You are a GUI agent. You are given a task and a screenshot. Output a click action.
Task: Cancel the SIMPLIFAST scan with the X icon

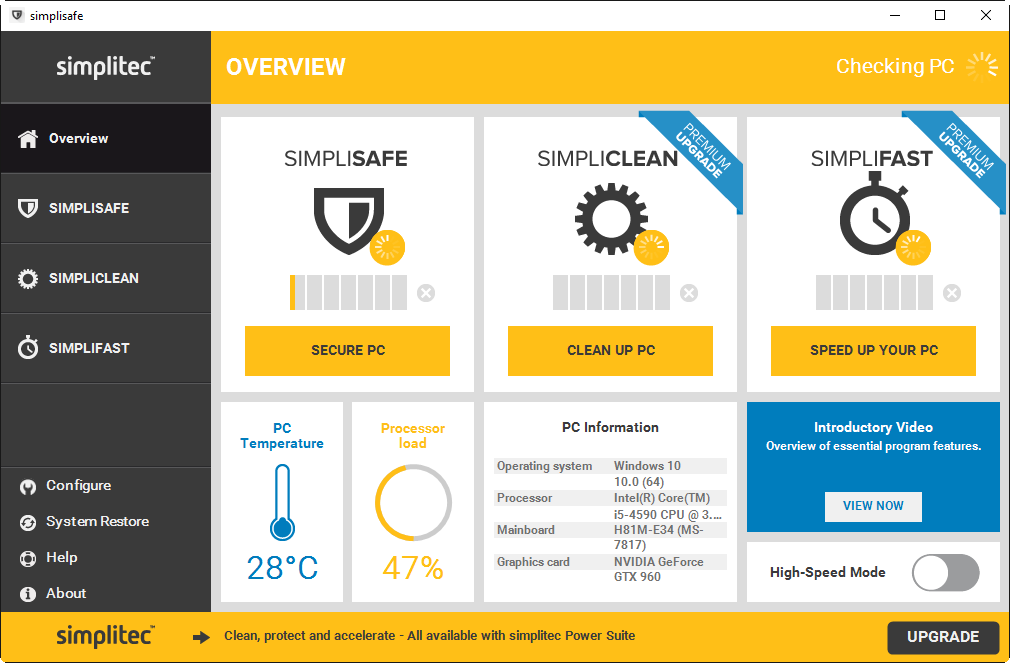[x=951, y=293]
